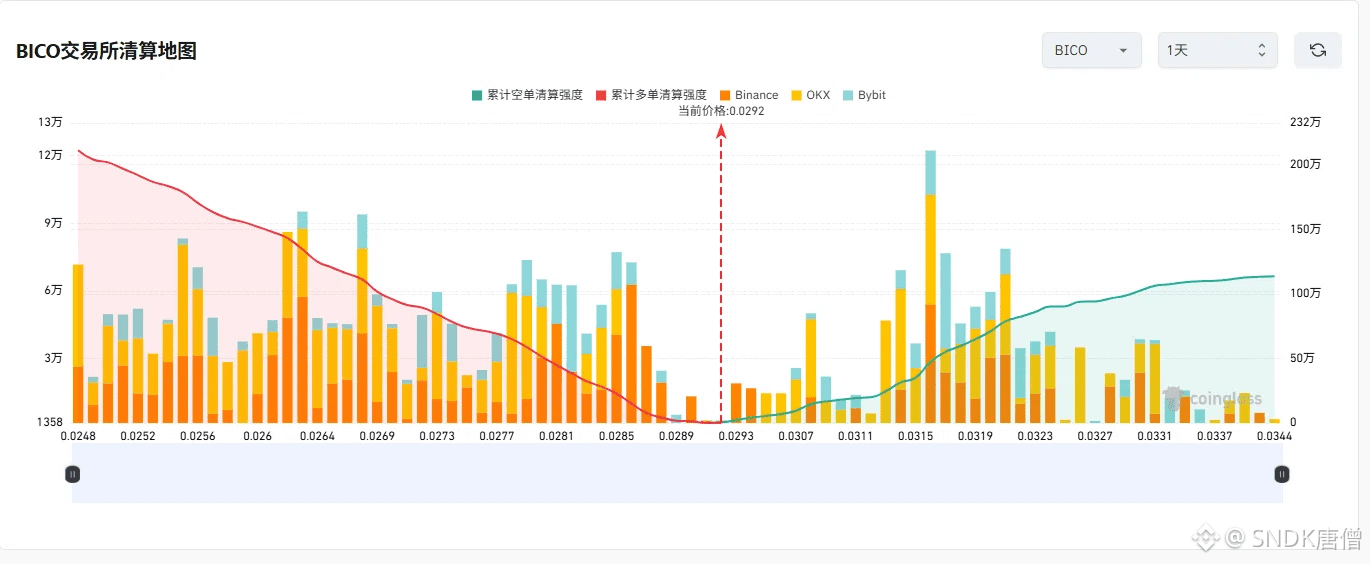Click the 12万 left axis label

pos(50,155)
